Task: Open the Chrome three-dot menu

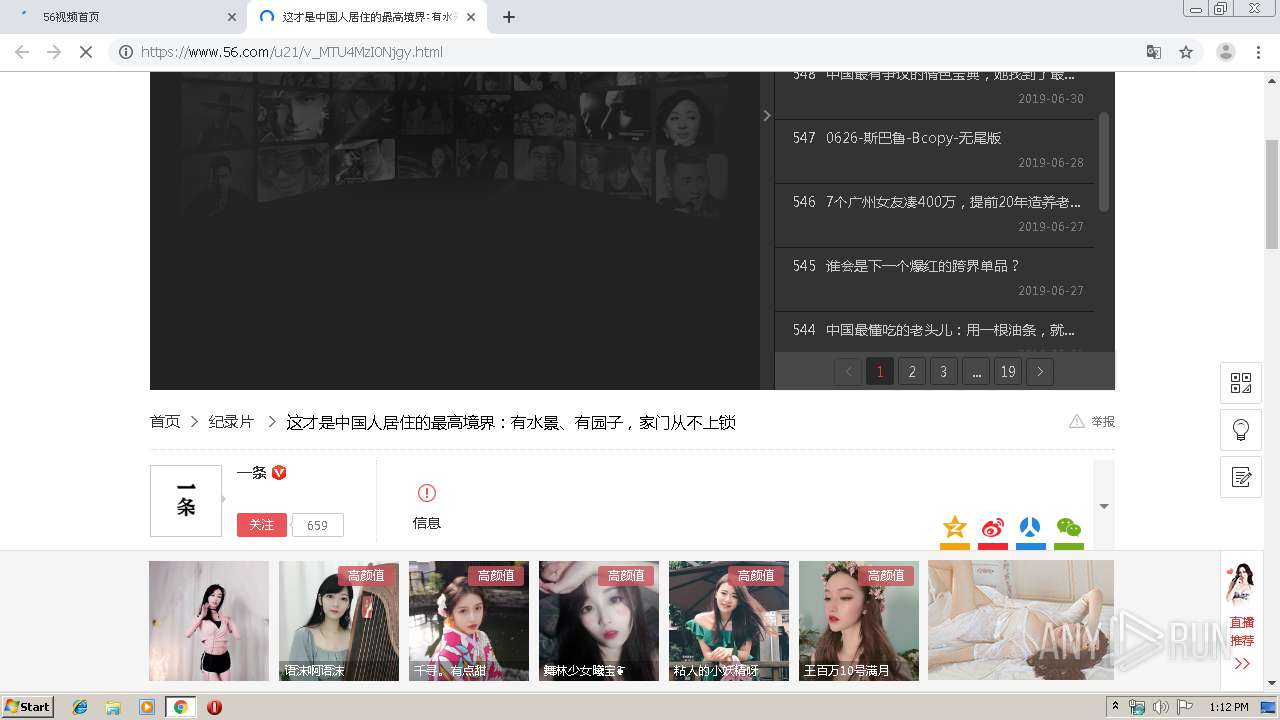Action: coord(1259,52)
